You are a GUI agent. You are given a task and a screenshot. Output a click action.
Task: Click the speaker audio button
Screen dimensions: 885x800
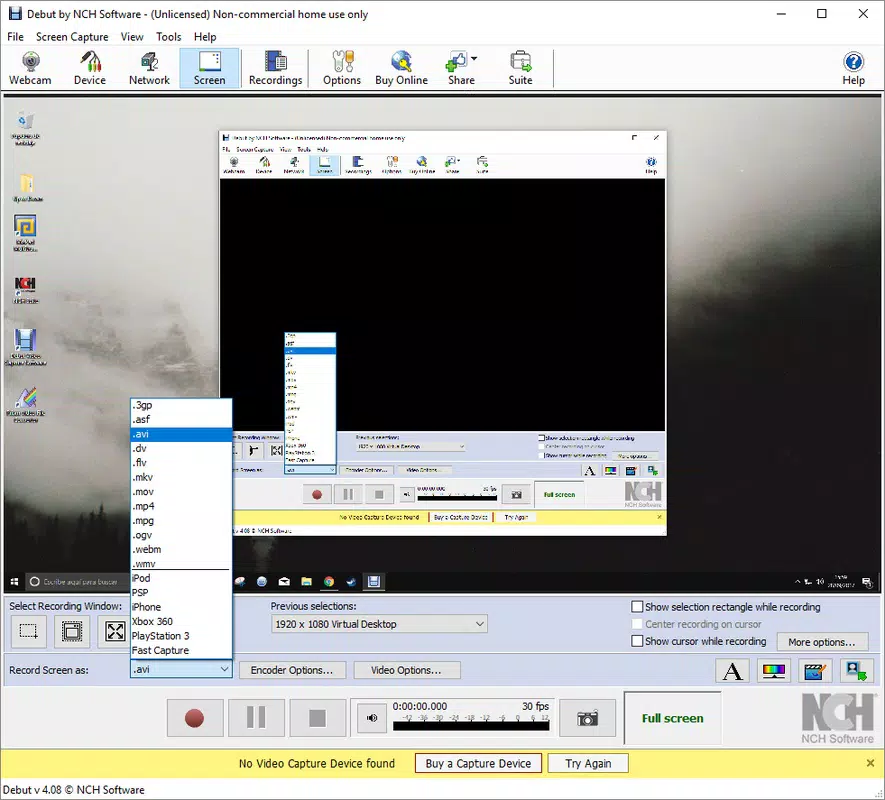tap(372, 718)
